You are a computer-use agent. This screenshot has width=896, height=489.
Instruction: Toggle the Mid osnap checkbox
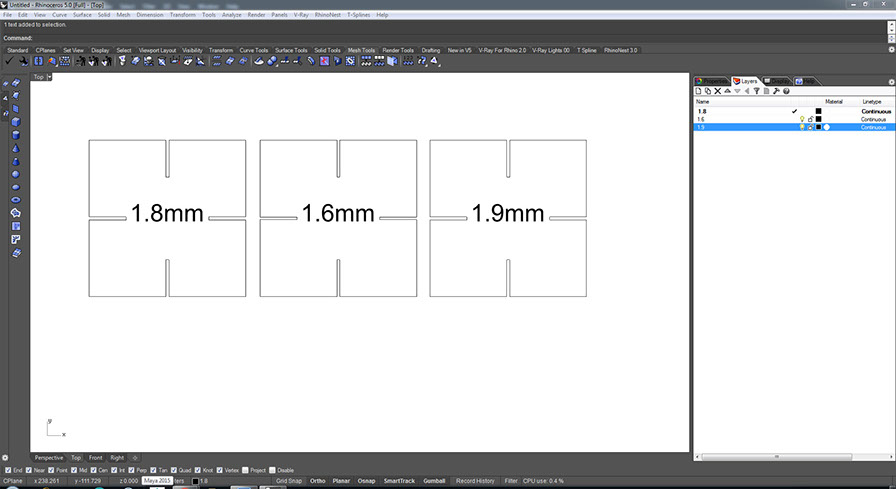74,470
